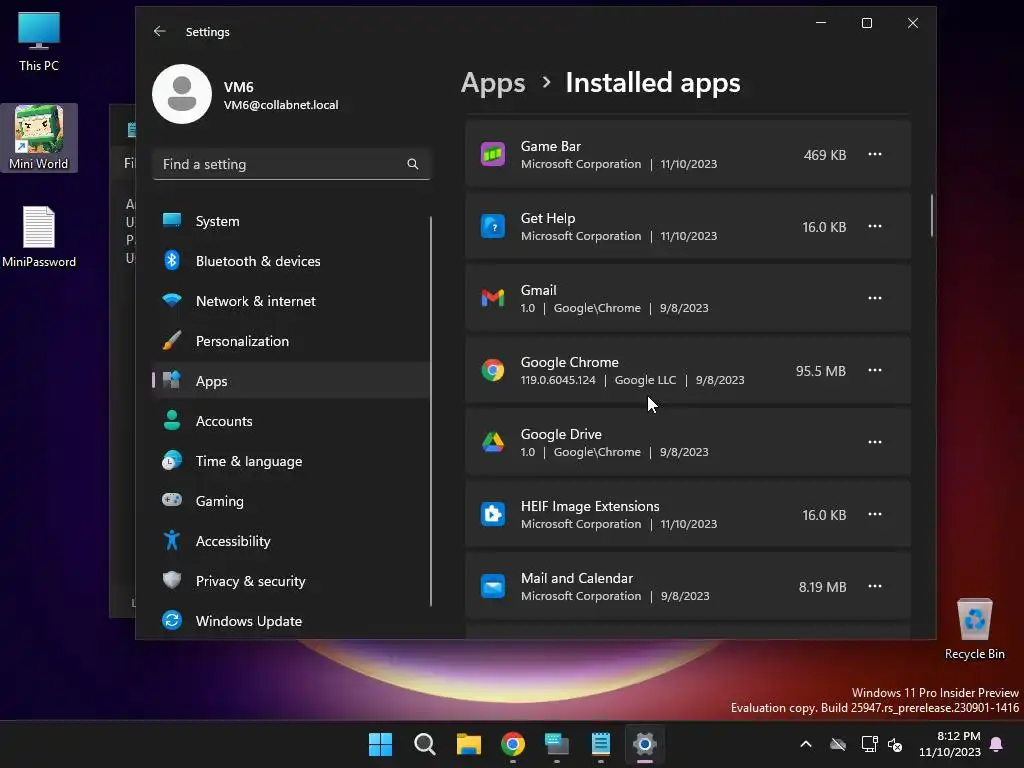Show hidden system tray icons
Screen dimensions: 1024x768
tap(806, 744)
